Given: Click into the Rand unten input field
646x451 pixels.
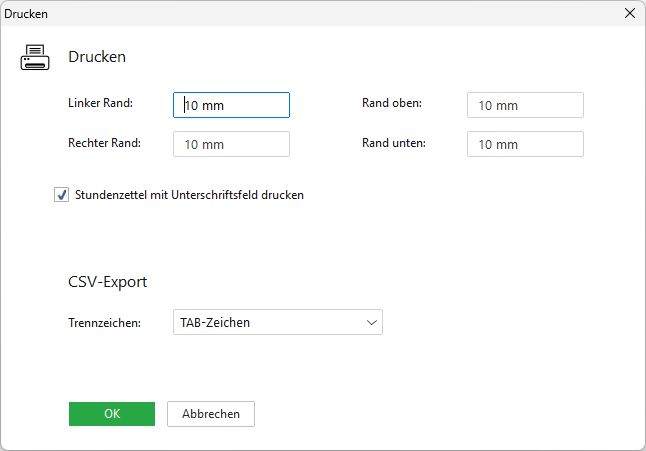Looking at the screenshot, I should point(525,144).
